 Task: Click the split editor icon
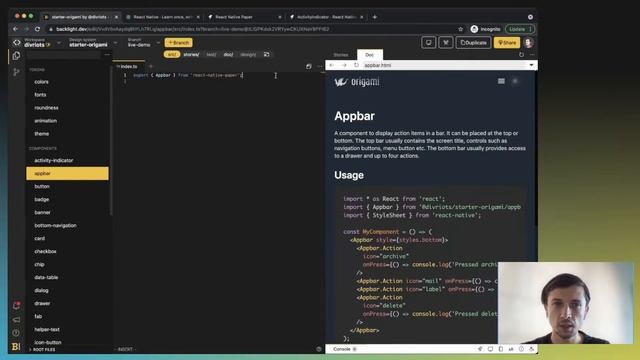[x=309, y=66]
